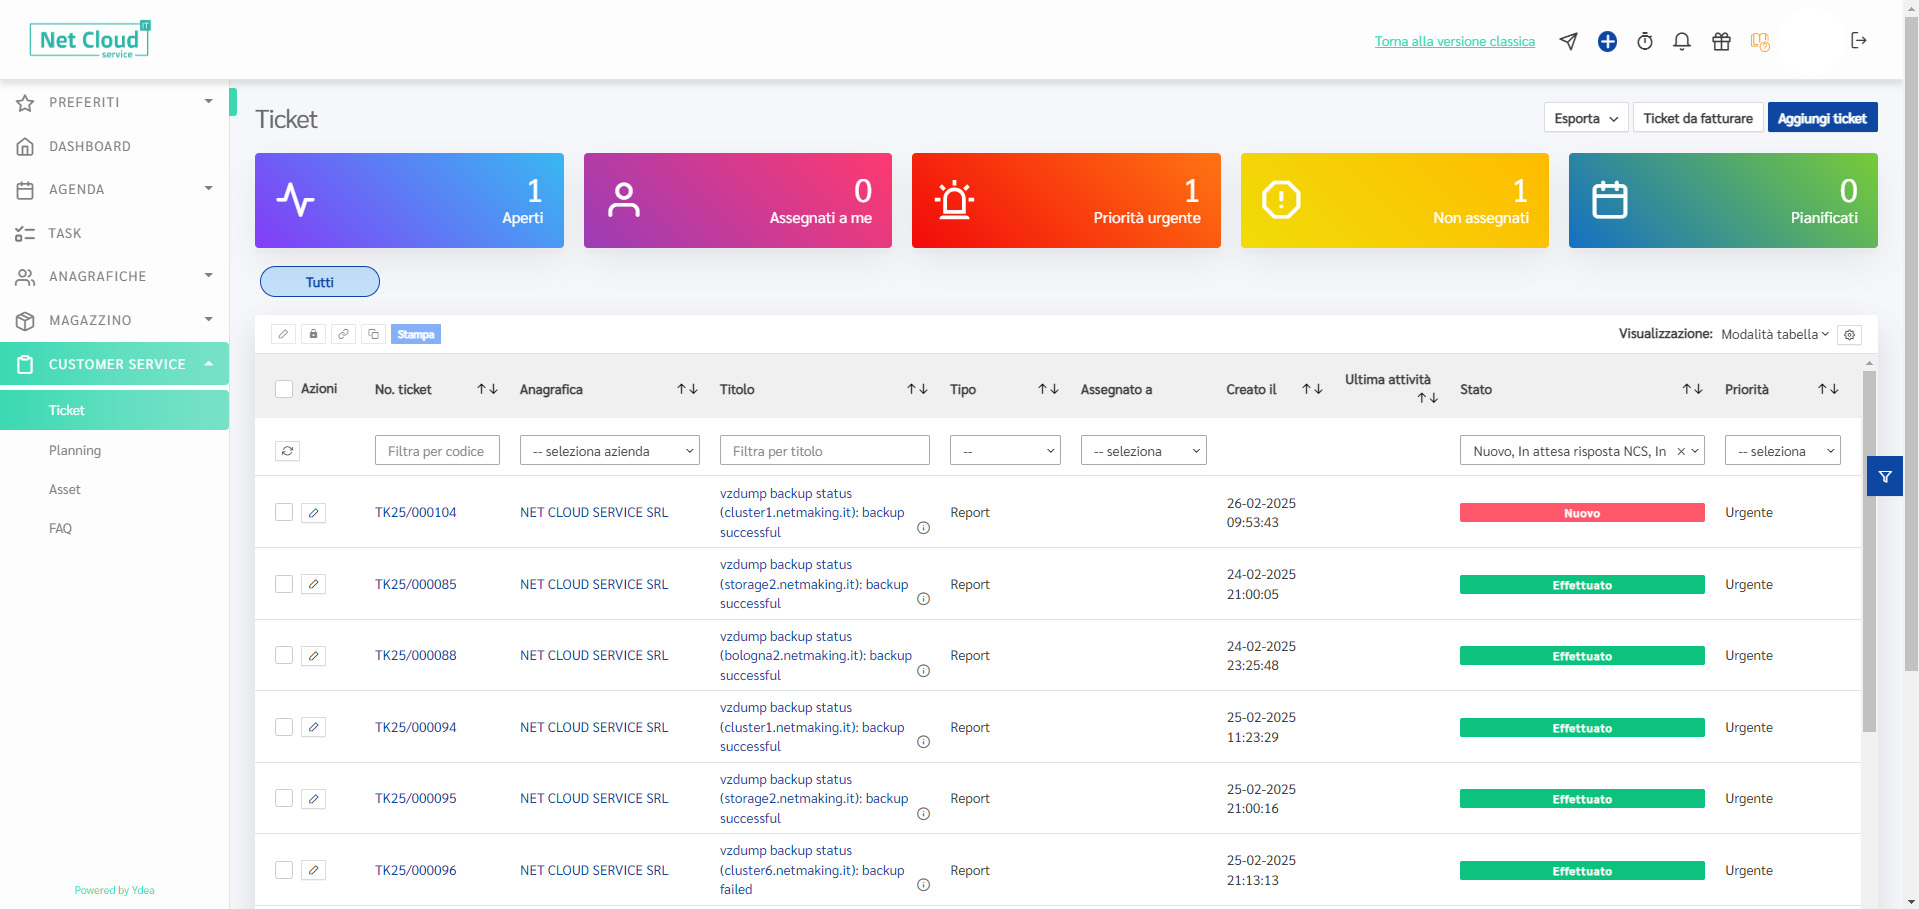The height and width of the screenshot is (909, 1919).
Task: Edit ticket TK25/000104 with pencil icon
Action: point(314,513)
